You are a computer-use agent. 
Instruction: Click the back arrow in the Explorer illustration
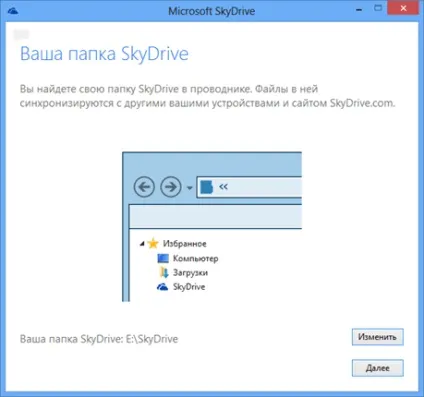click(x=144, y=187)
